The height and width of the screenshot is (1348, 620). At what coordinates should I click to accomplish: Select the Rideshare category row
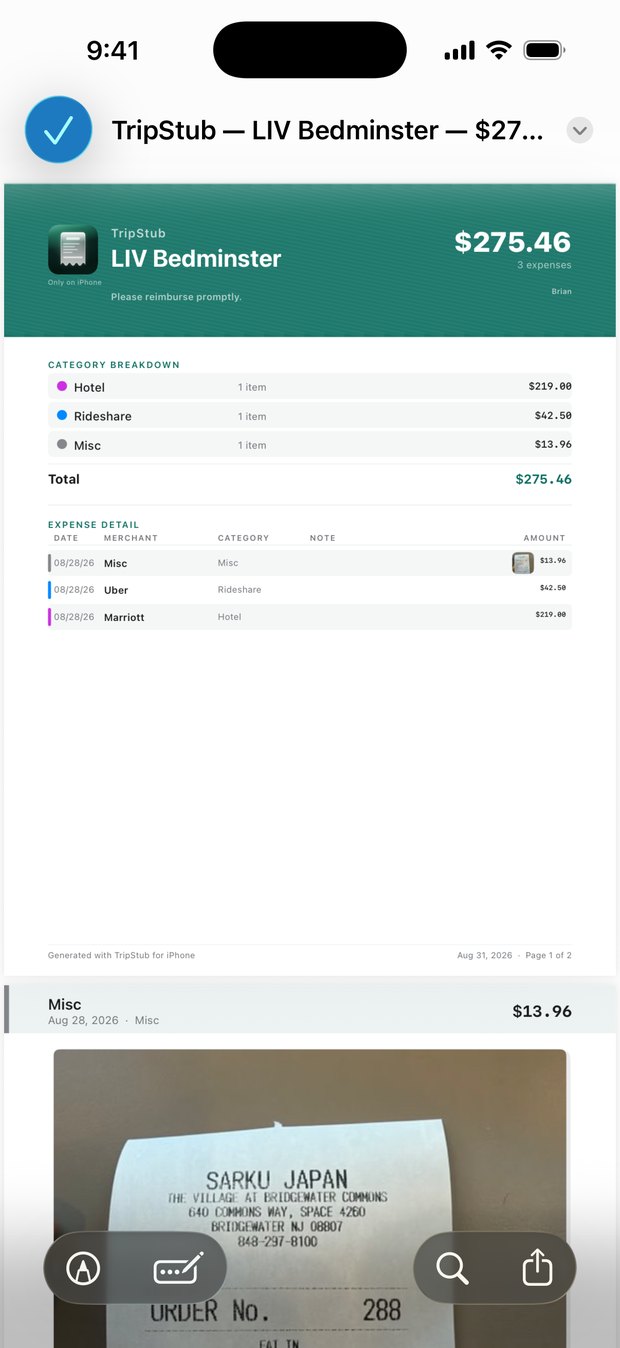(310, 416)
